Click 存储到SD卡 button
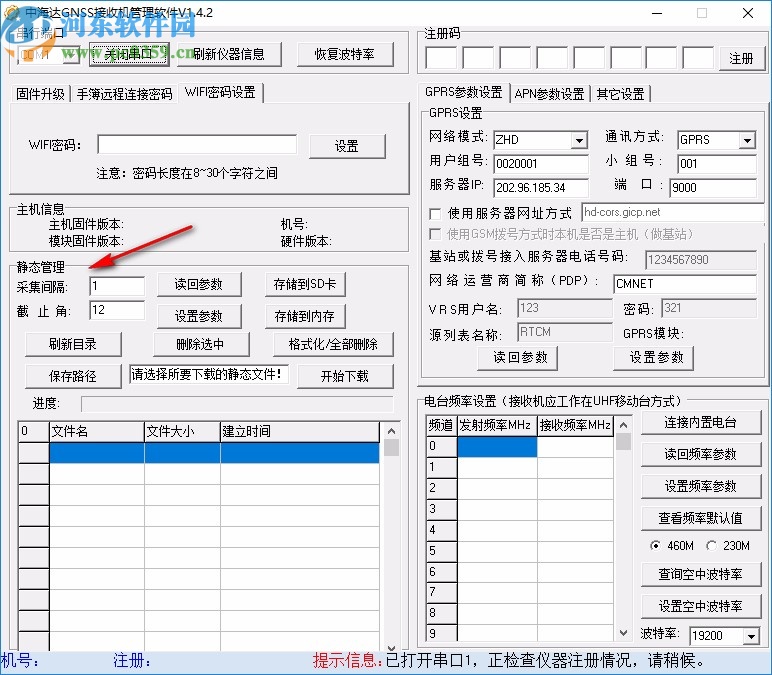Image resolution: width=772 pixels, height=675 pixels. click(305, 285)
